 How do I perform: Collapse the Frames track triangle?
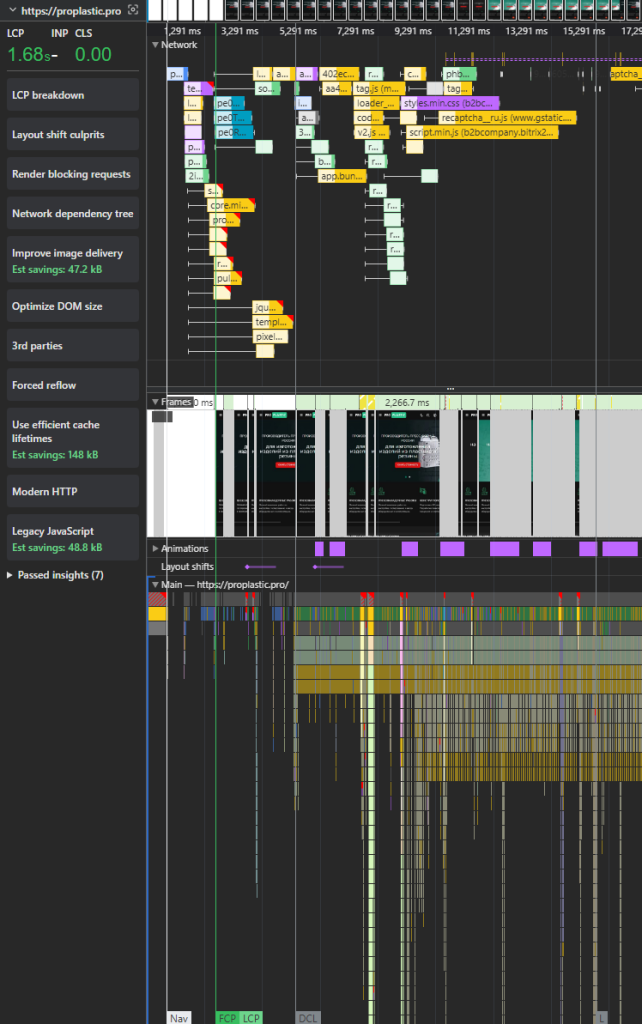coord(155,402)
